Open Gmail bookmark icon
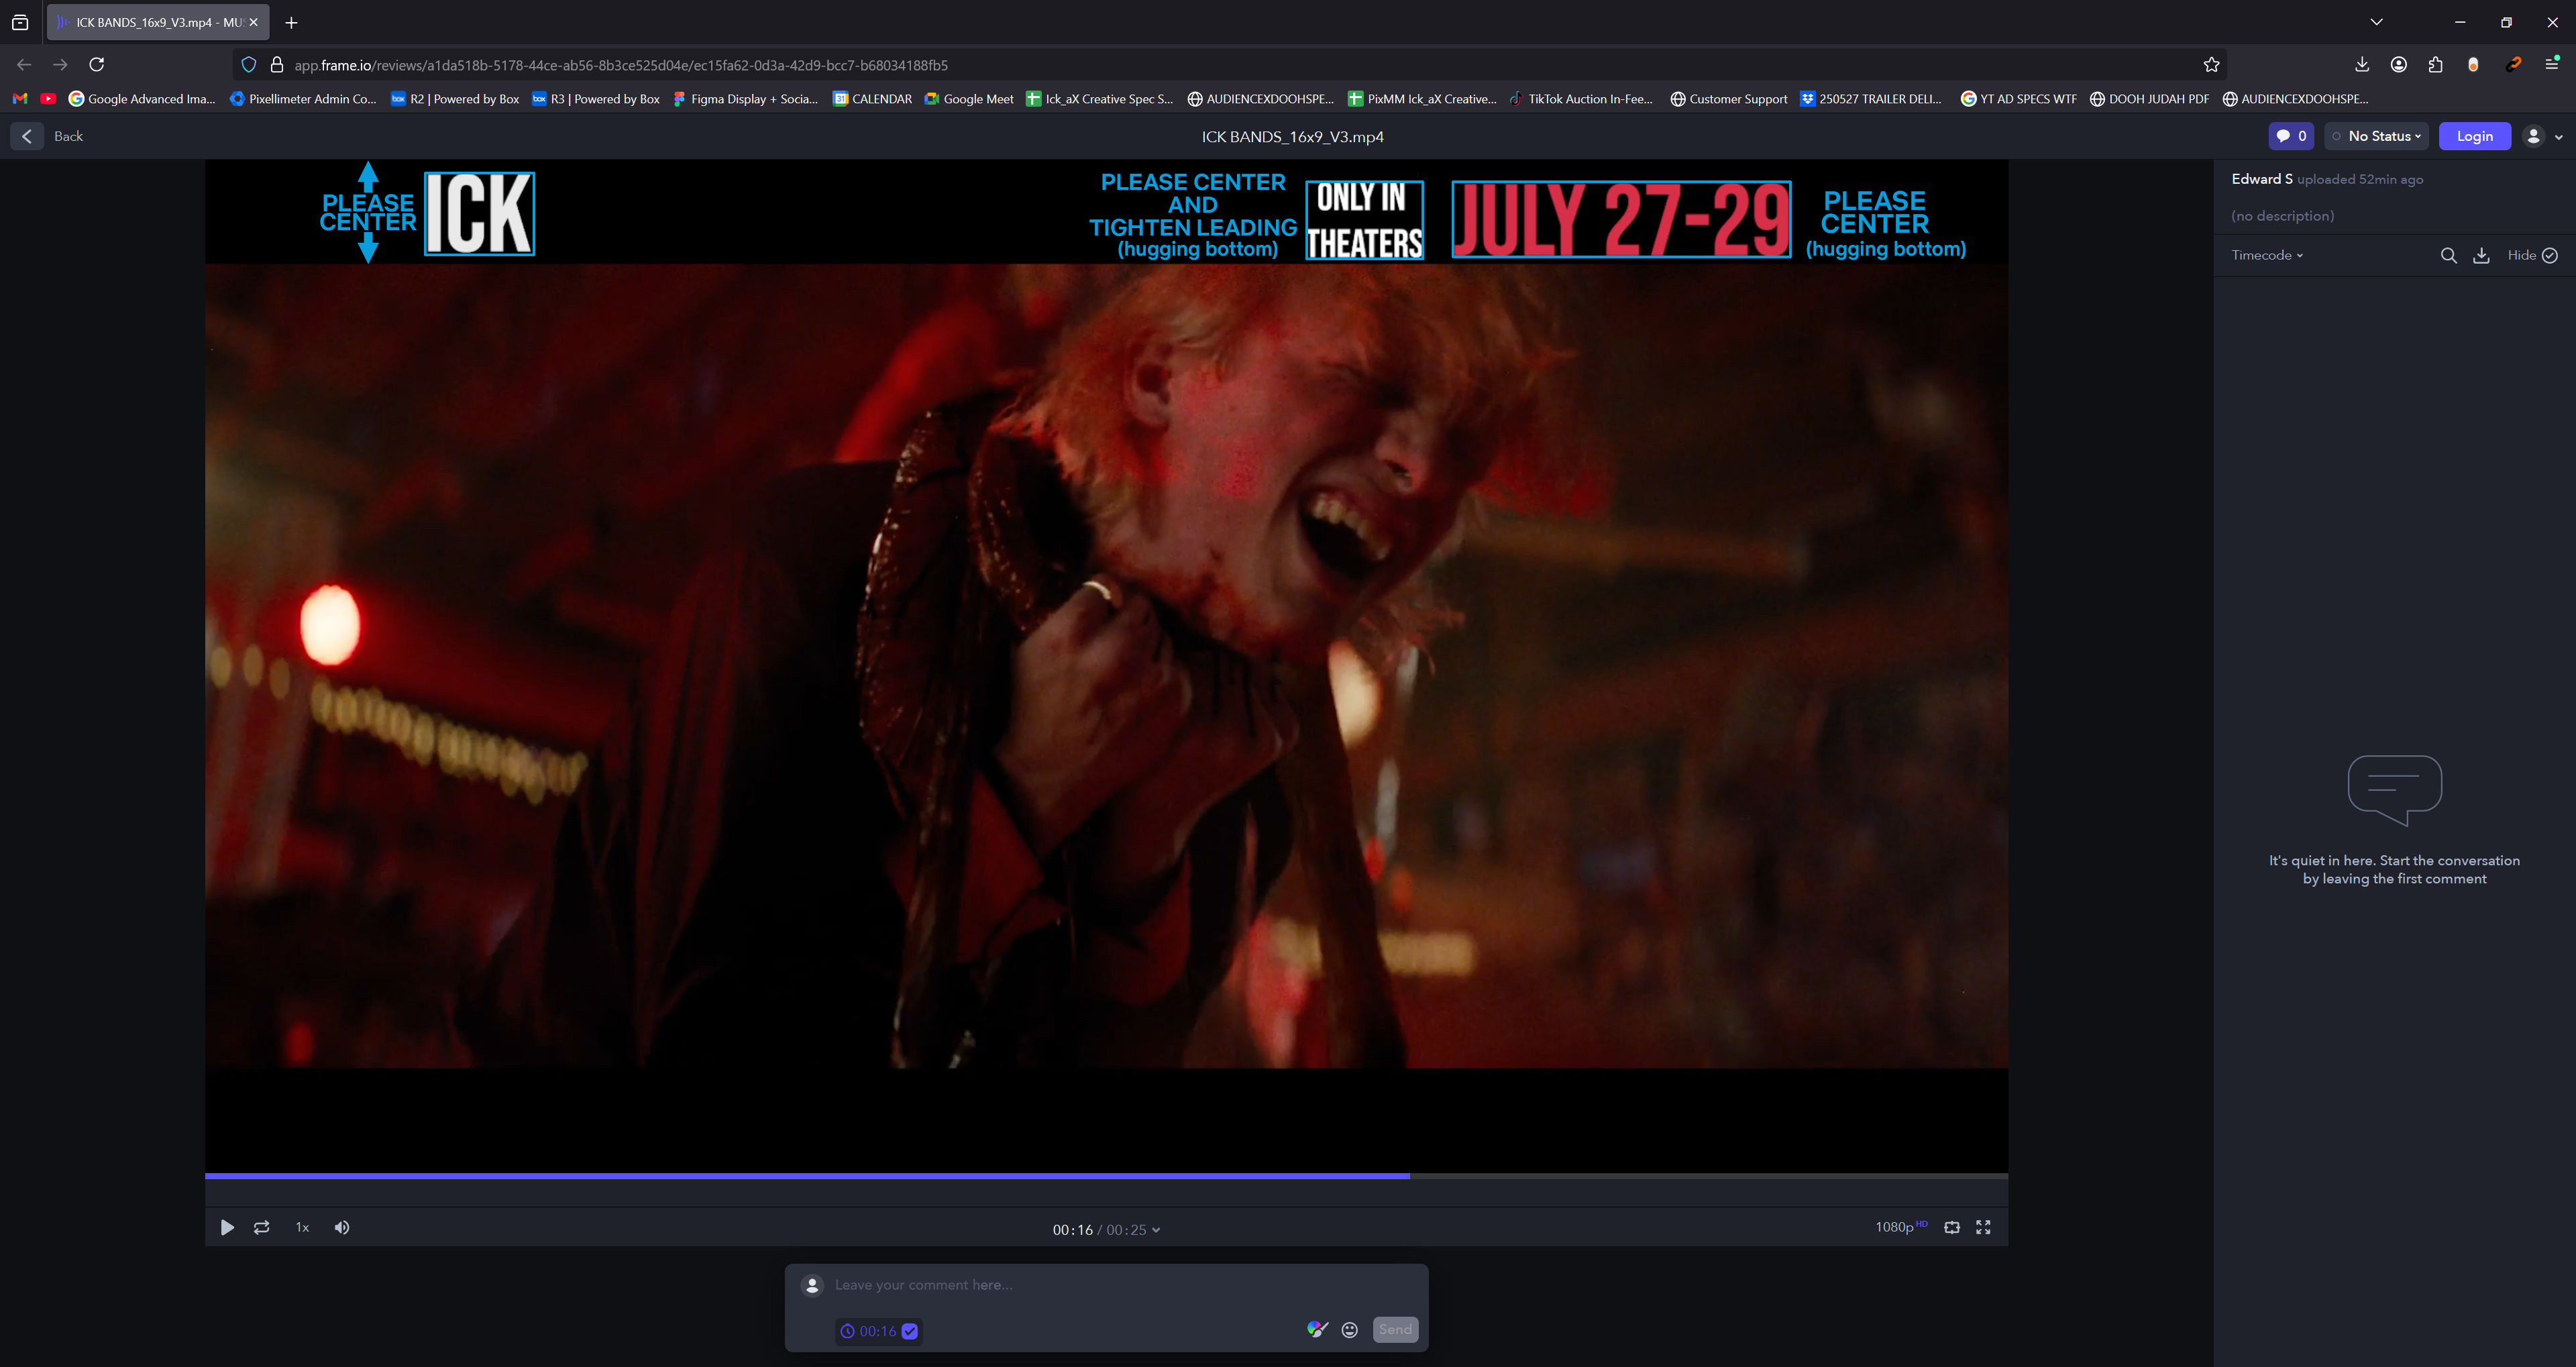This screenshot has width=2576, height=1367. point(20,99)
